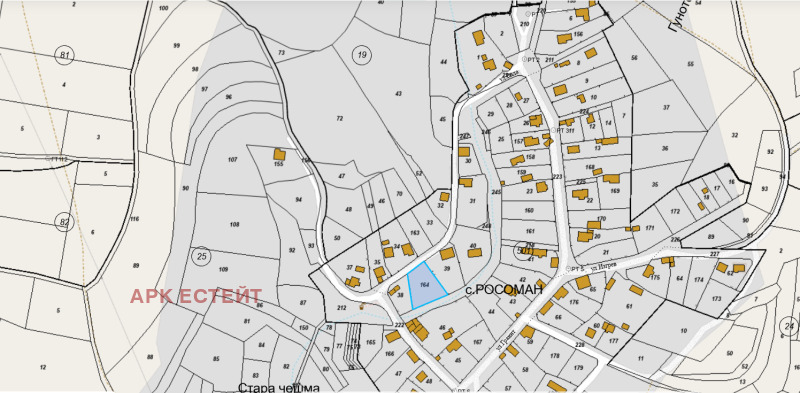Select road parcel number 223

click(x=557, y=177)
